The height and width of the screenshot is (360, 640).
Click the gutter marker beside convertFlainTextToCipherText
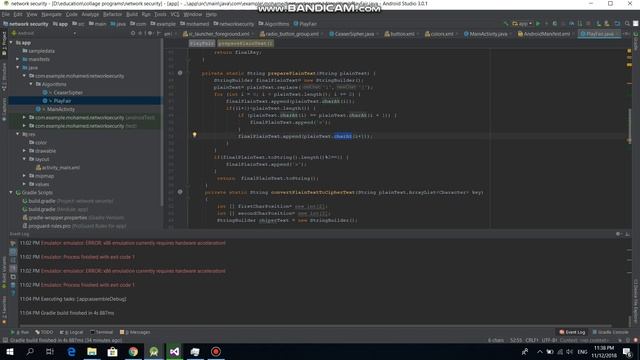180,192
